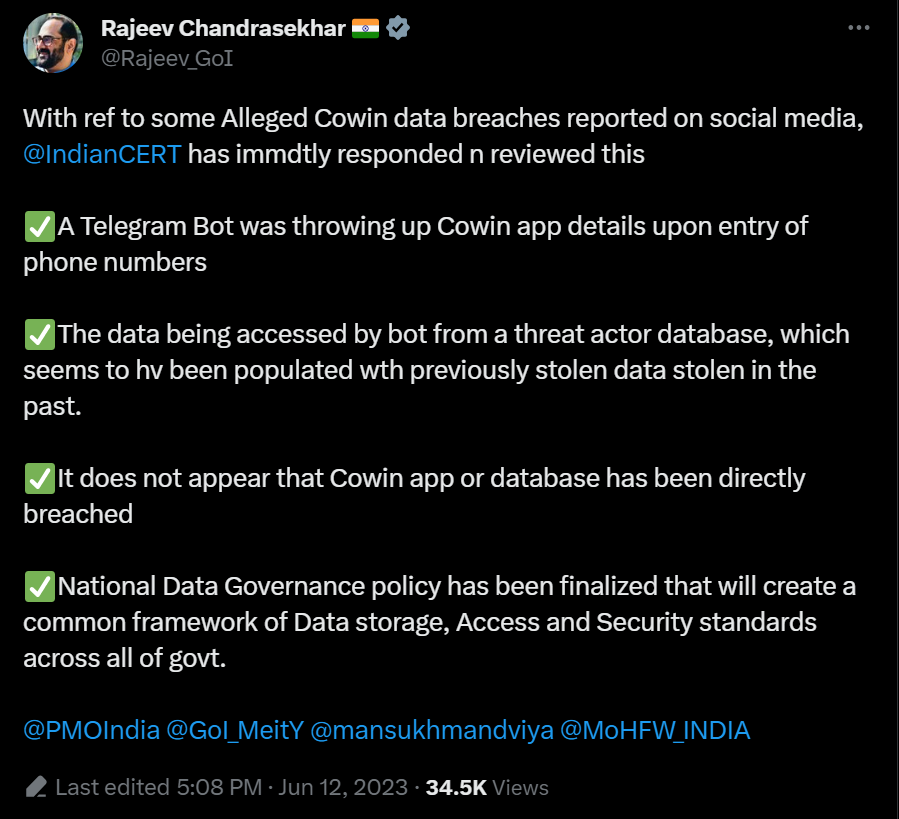Click the 'Jun 12, 2023' date

[341, 788]
